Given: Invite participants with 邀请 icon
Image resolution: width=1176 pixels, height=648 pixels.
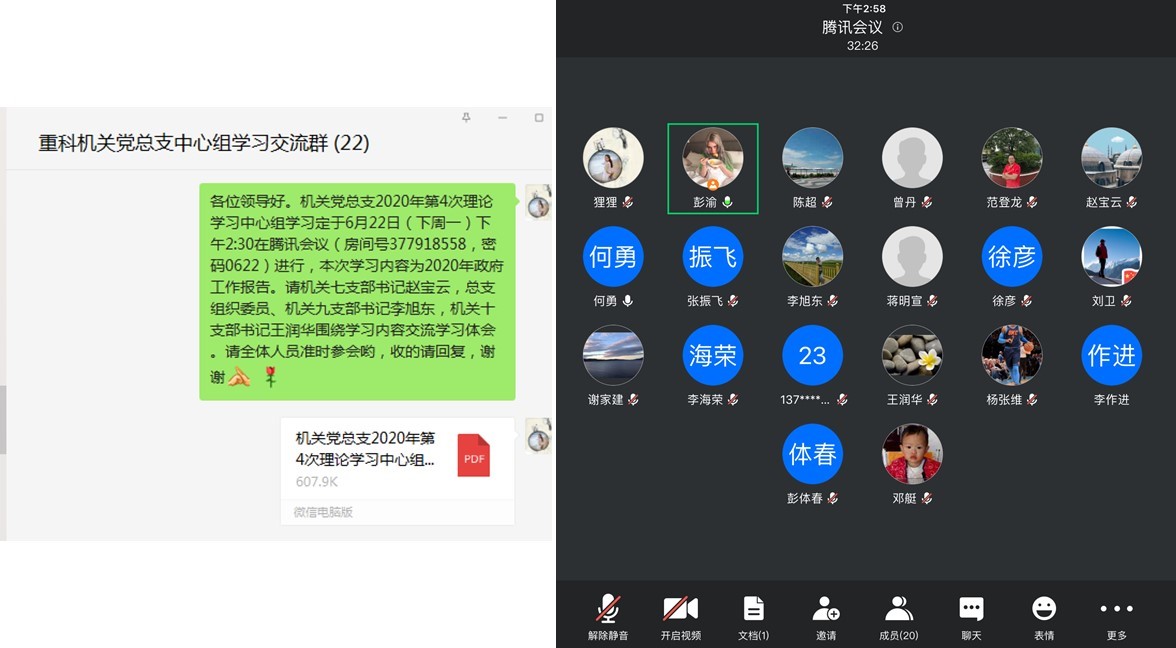Looking at the screenshot, I should pyautogui.click(x=826, y=617).
